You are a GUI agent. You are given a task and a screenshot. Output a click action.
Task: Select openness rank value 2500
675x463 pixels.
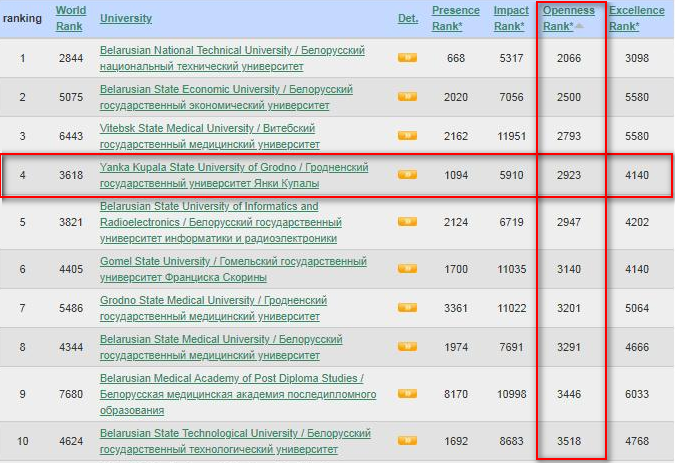click(569, 97)
